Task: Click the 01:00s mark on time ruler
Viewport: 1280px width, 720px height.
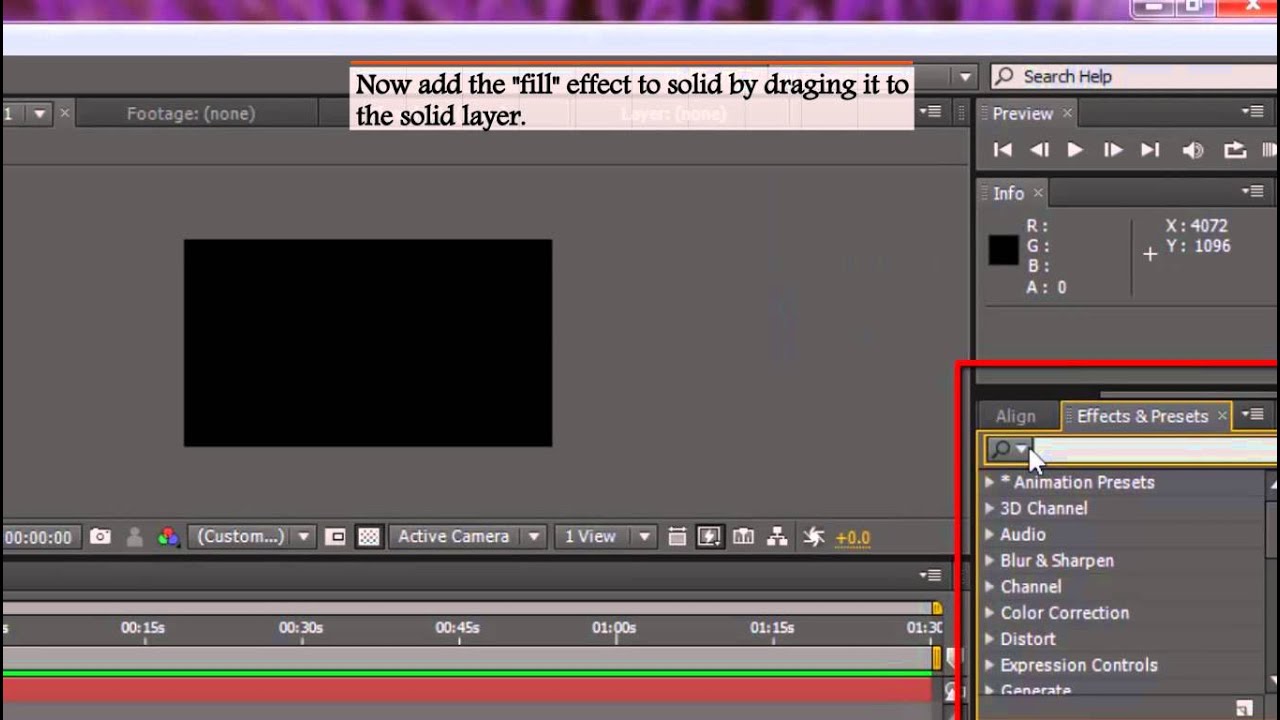Action: [613, 628]
